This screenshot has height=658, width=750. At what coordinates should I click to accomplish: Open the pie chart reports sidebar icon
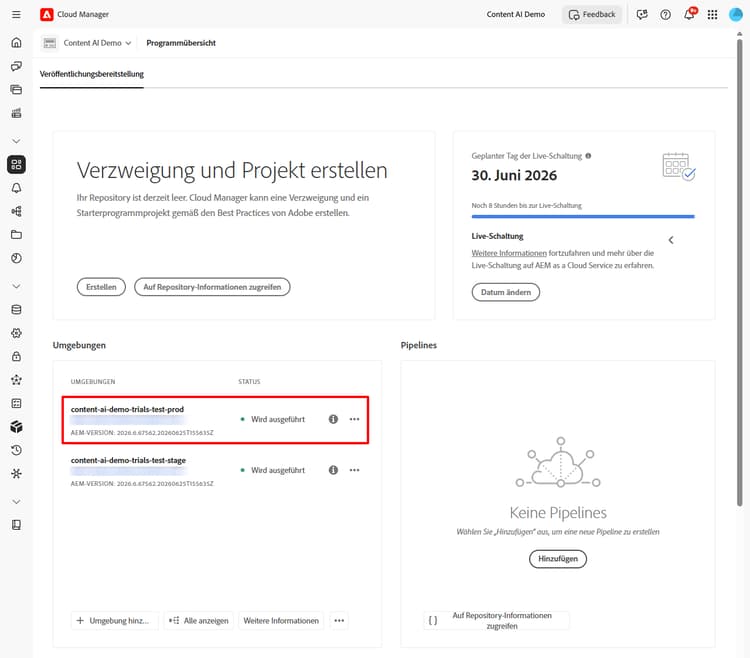coord(16,258)
